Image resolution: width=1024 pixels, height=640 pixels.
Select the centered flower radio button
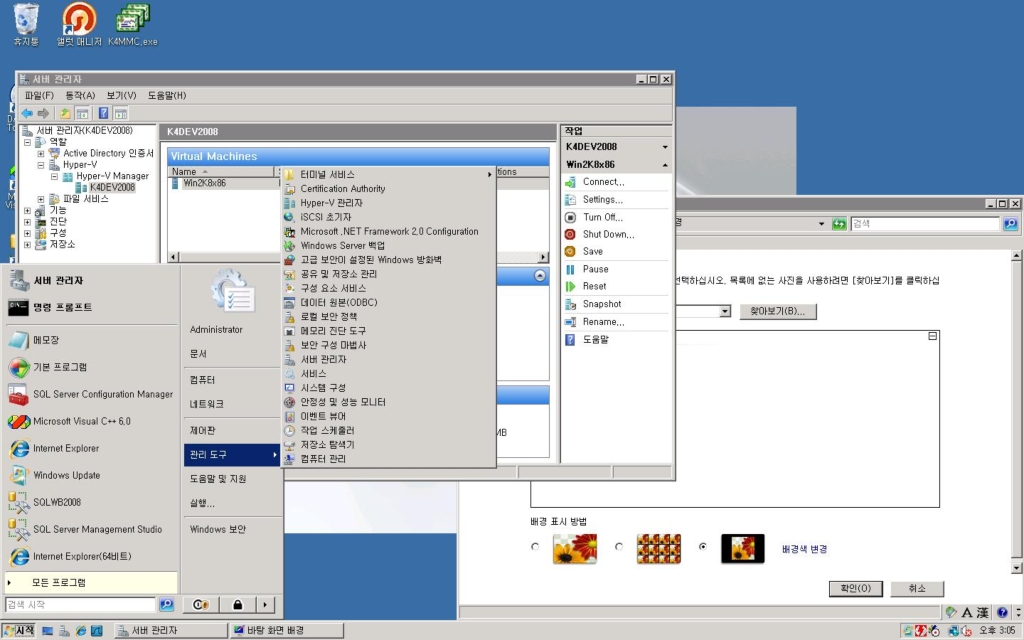click(x=703, y=547)
